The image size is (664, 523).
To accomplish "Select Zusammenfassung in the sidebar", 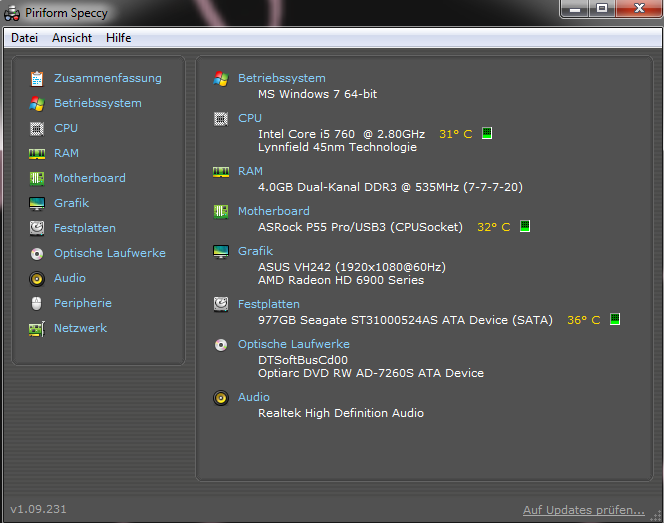I will (x=108, y=78).
